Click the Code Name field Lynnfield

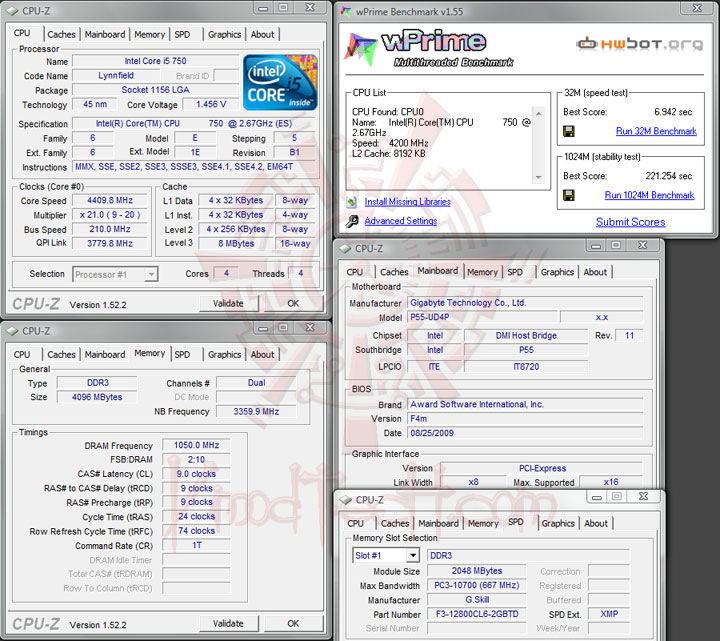tap(116, 76)
